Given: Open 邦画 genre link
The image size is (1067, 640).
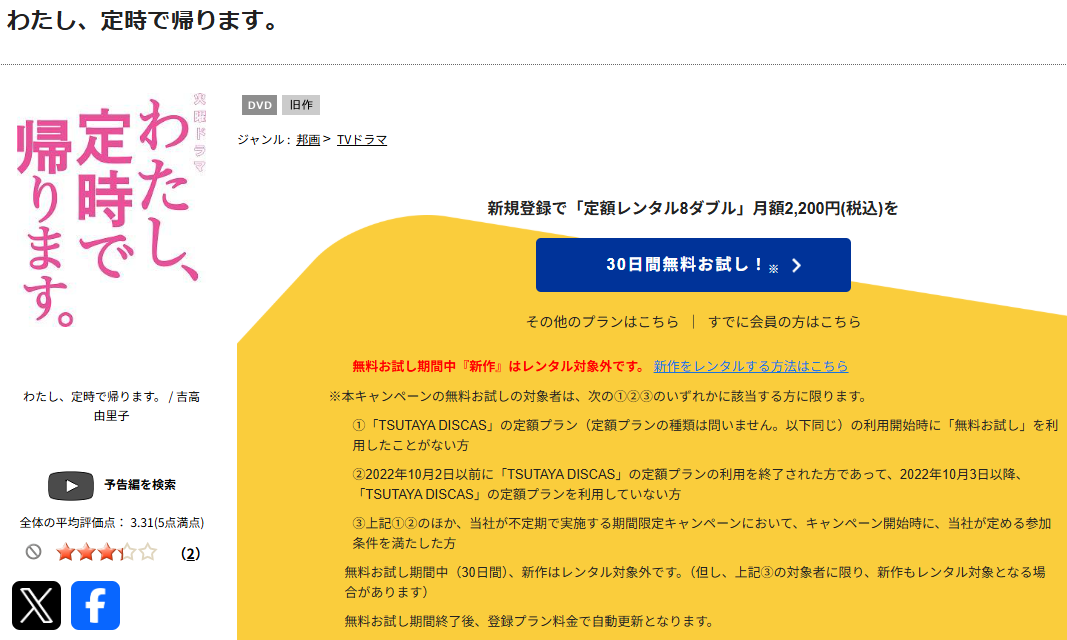Looking at the screenshot, I should pos(308,140).
